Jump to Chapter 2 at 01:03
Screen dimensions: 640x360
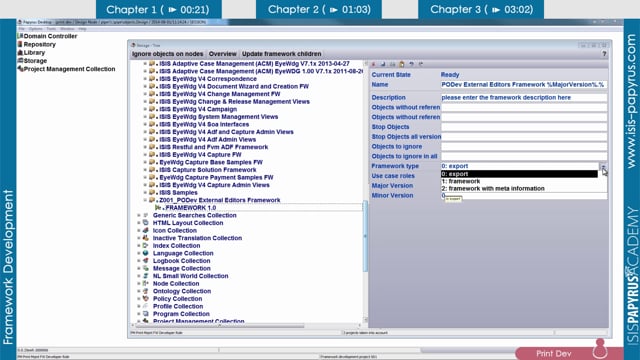coord(319,9)
